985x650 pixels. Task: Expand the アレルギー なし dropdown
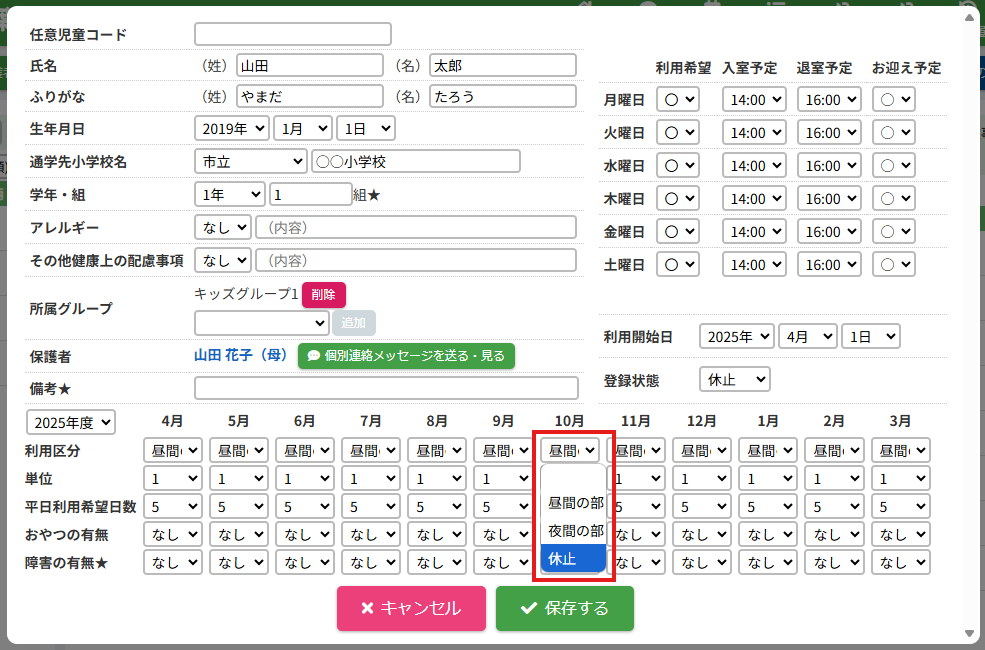[x=222, y=227]
